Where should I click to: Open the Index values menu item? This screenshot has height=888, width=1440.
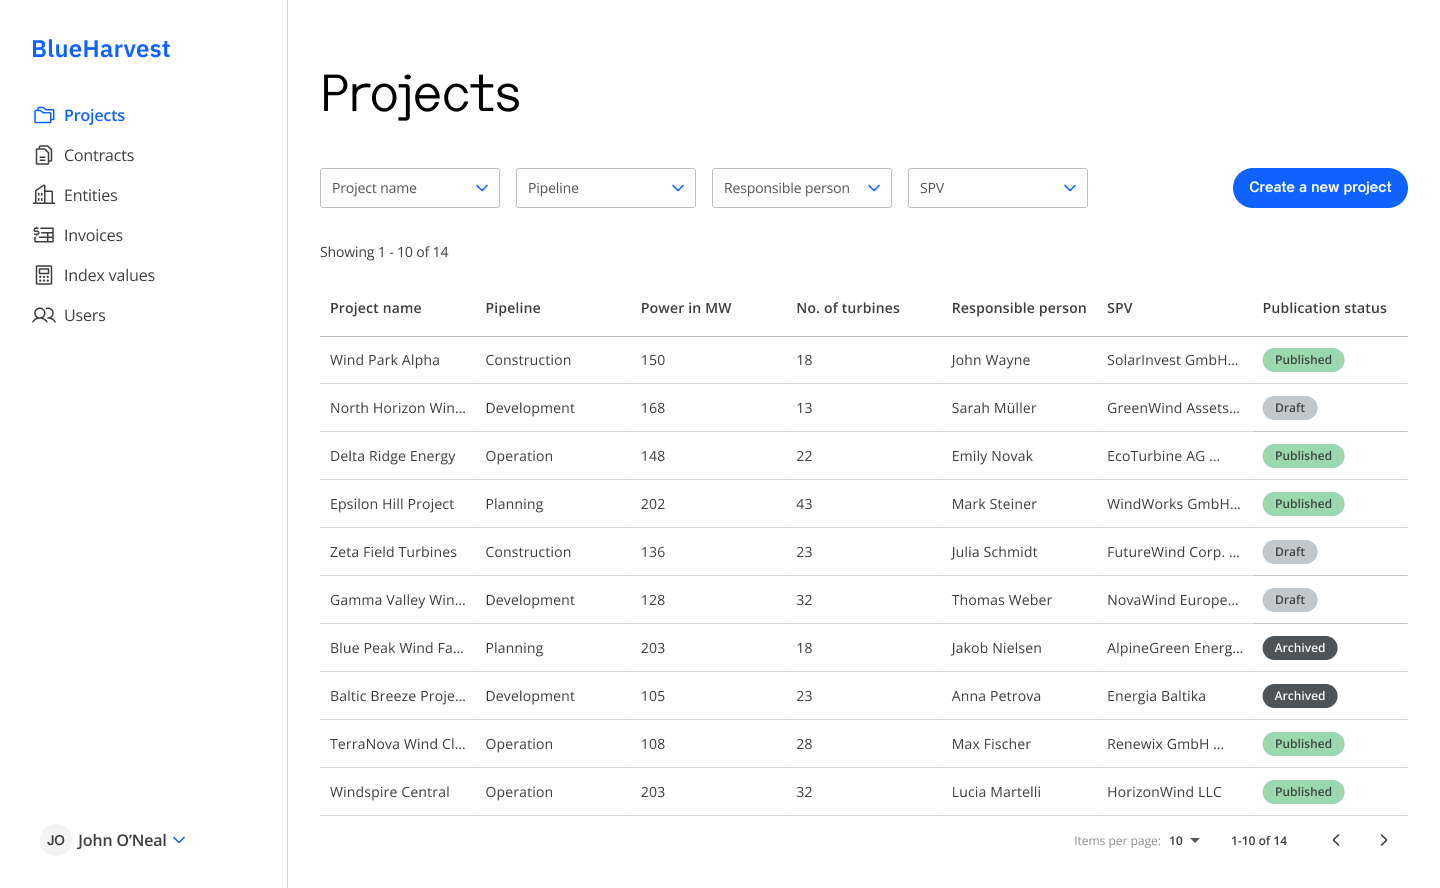[x=109, y=275]
